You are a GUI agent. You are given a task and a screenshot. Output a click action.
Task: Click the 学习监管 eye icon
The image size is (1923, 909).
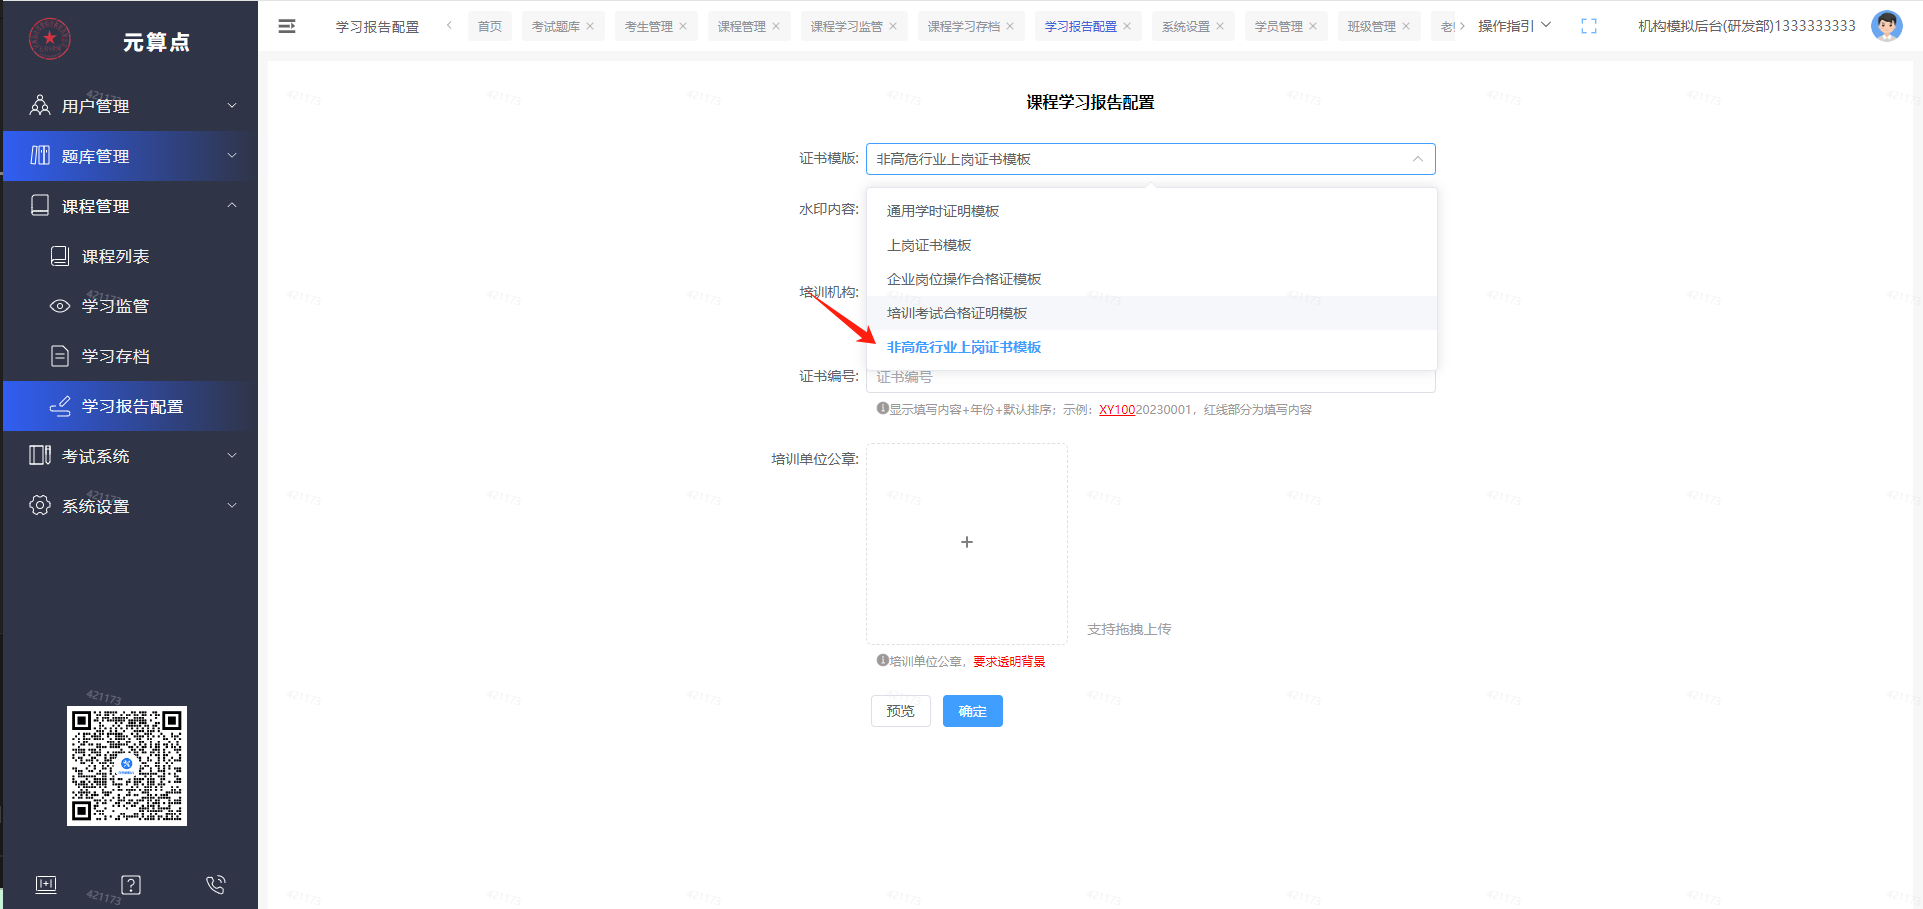point(60,306)
